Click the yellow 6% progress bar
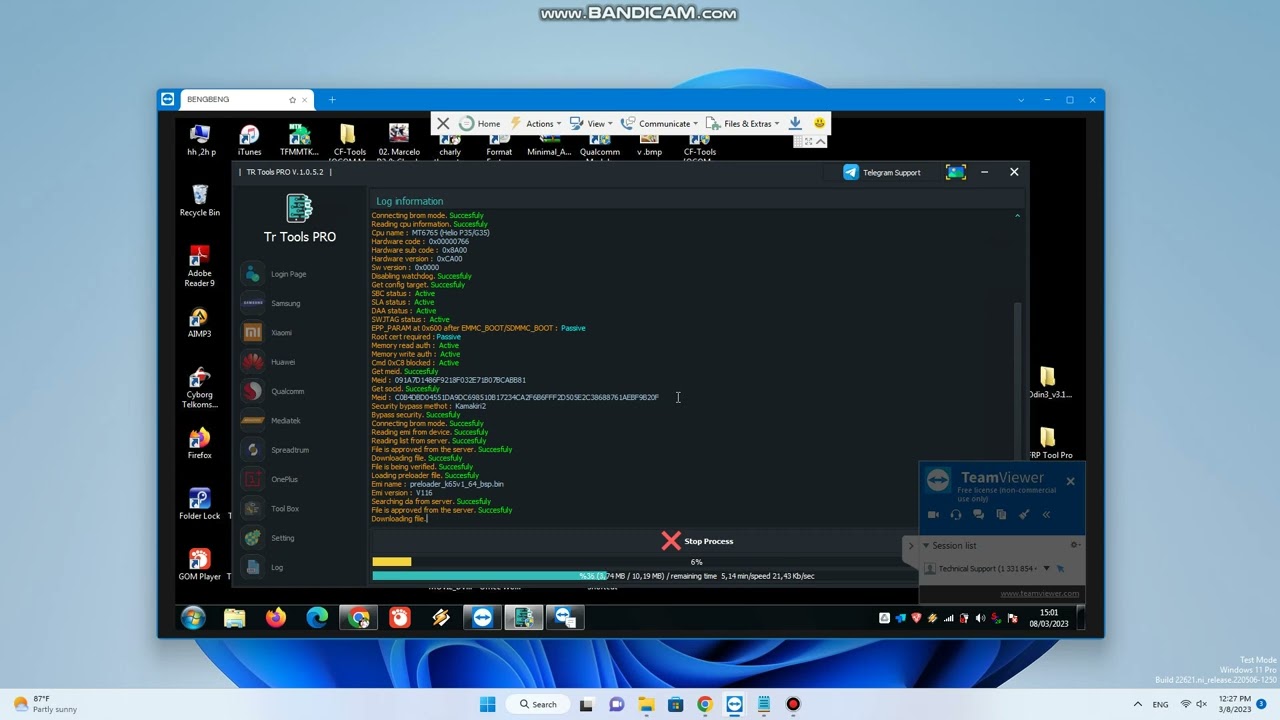The height and width of the screenshot is (720, 1280). [391, 562]
